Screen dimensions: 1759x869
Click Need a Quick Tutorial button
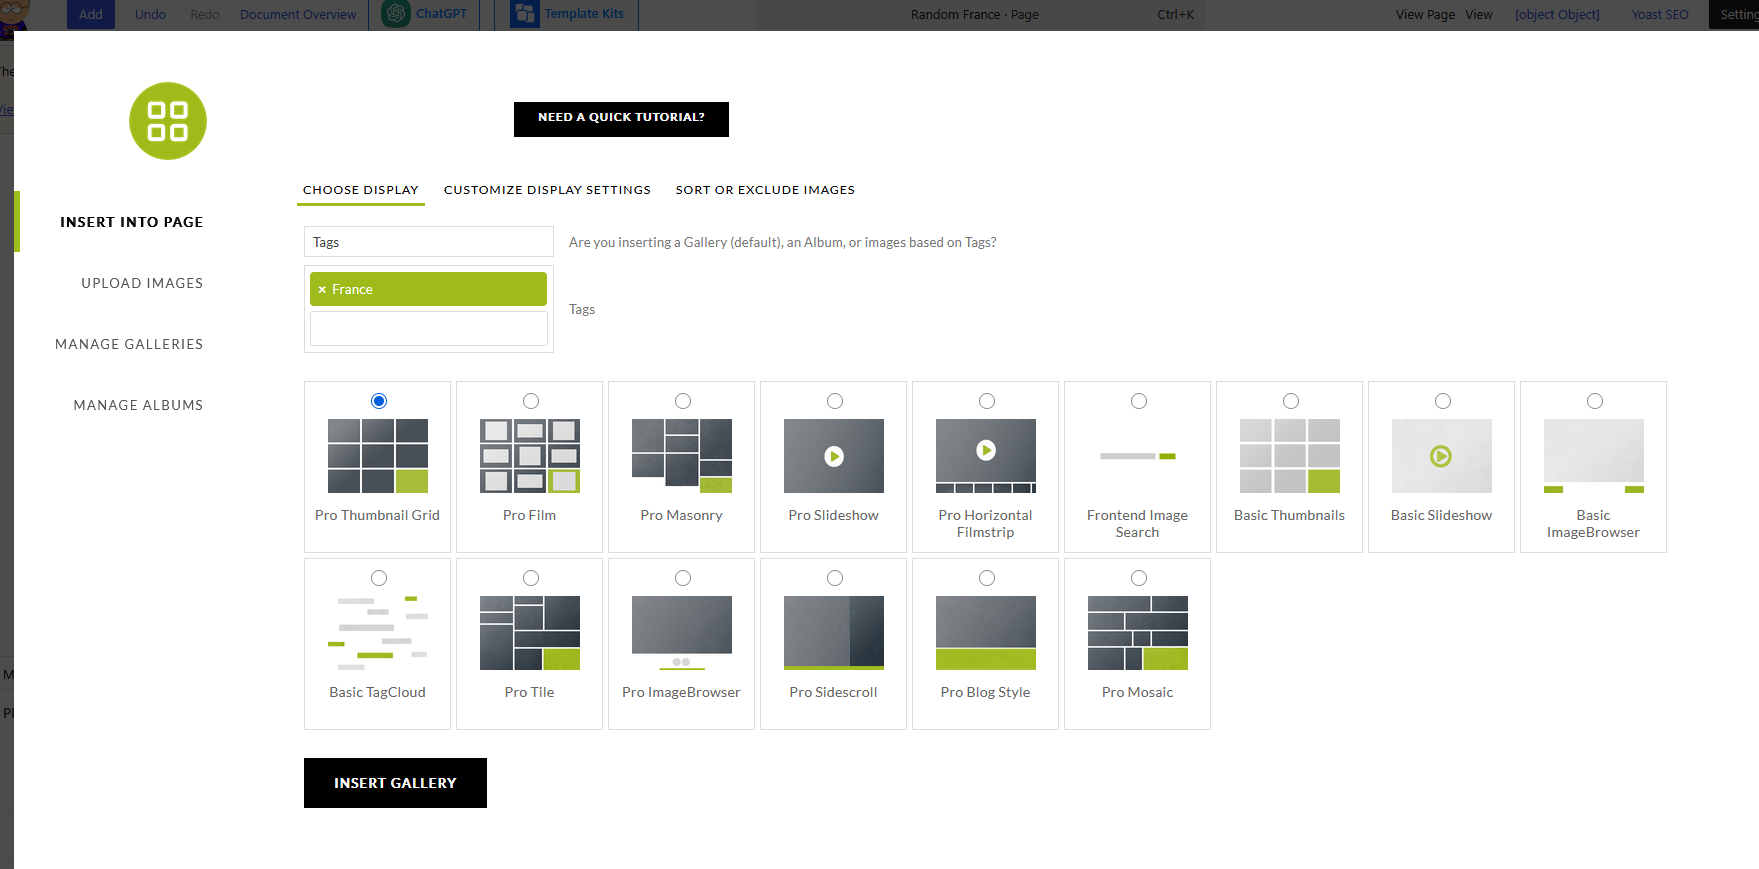point(621,119)
